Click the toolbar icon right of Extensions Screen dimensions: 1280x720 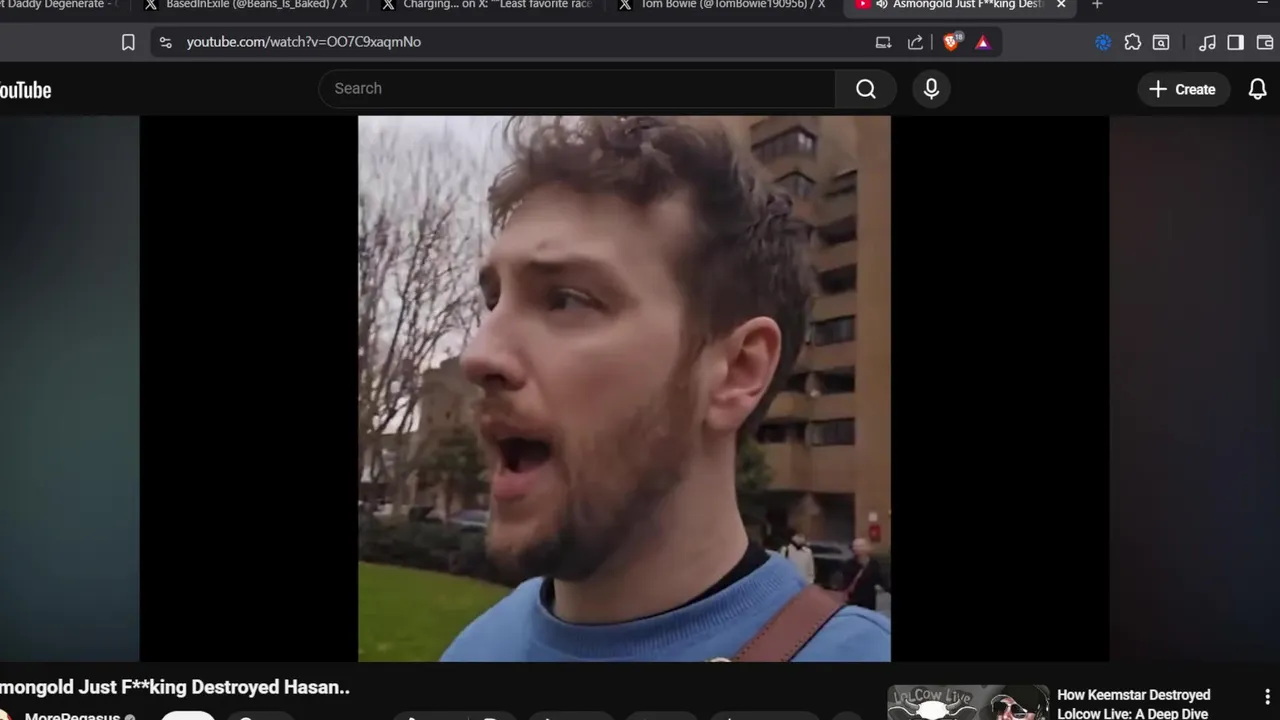1161,42
